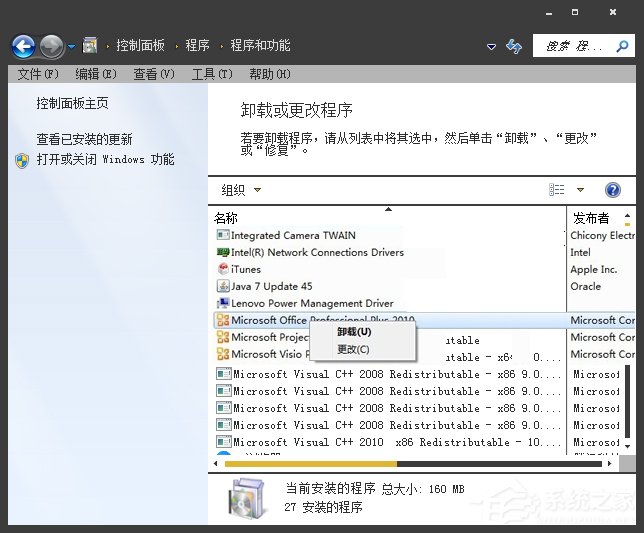The height and width of the screenshot is (533, 644).
Task: Choose 更改(C) from the context menu
Action: (353, 349)
